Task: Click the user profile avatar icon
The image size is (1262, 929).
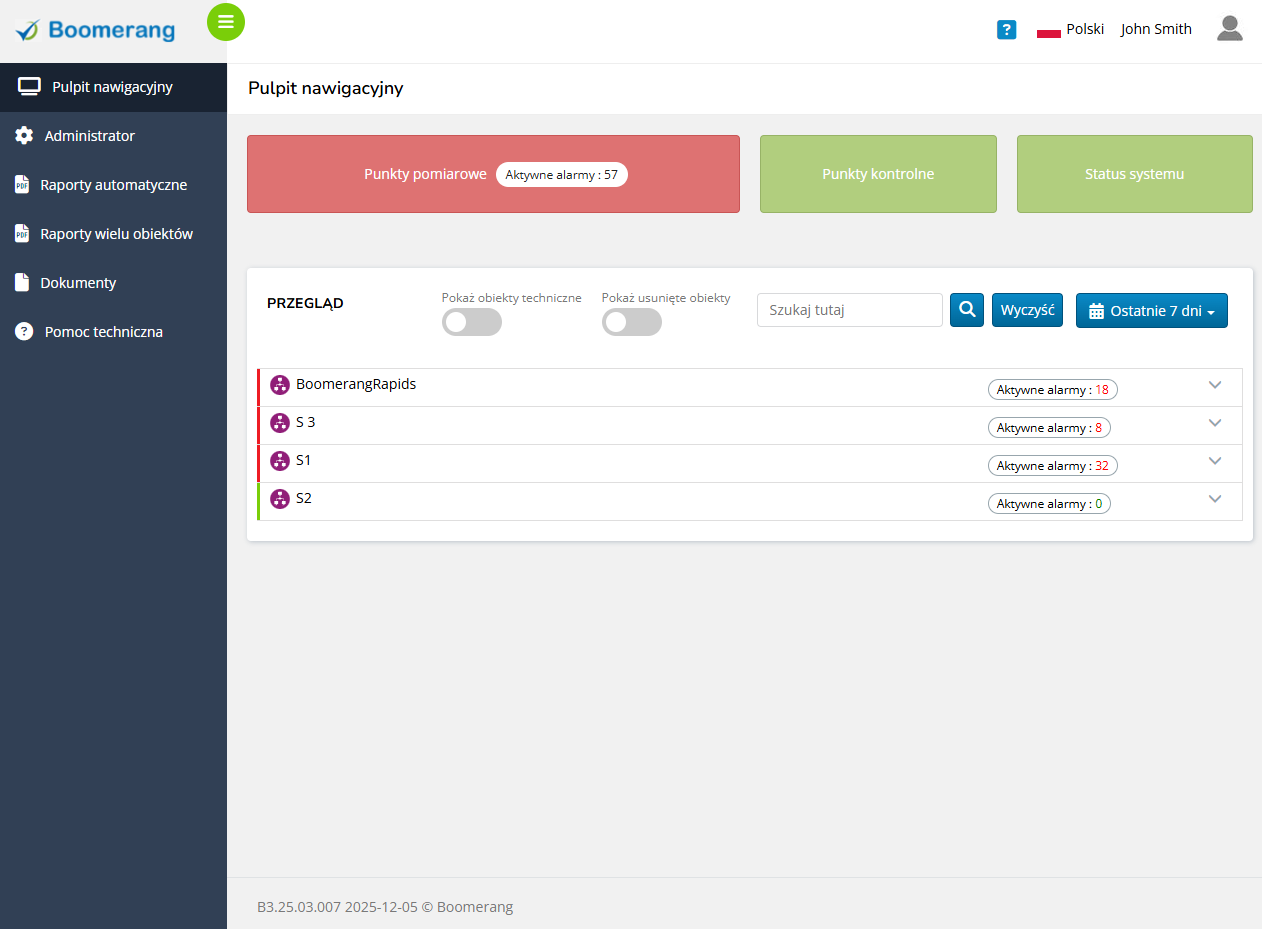Action: (x=1229, y=29)
